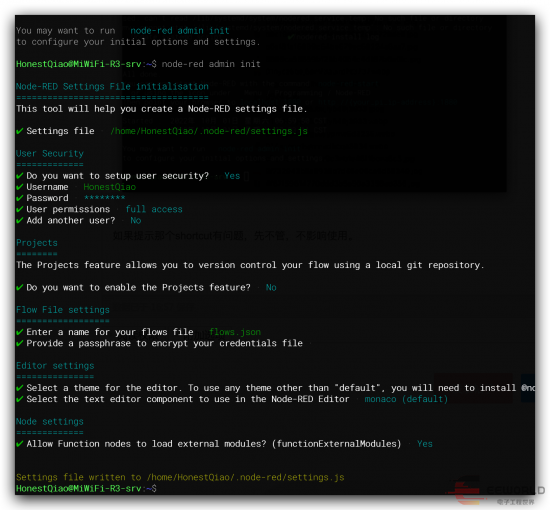Click the 'Node-RED Settings File initialisation' heading

point(112,86)
